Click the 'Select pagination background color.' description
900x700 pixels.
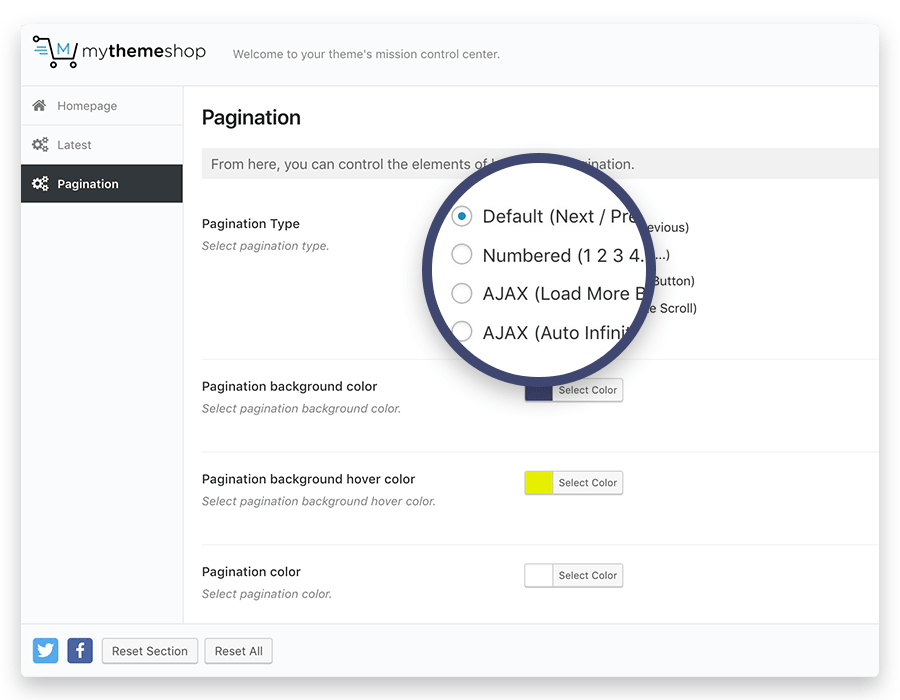coord(301,409)
